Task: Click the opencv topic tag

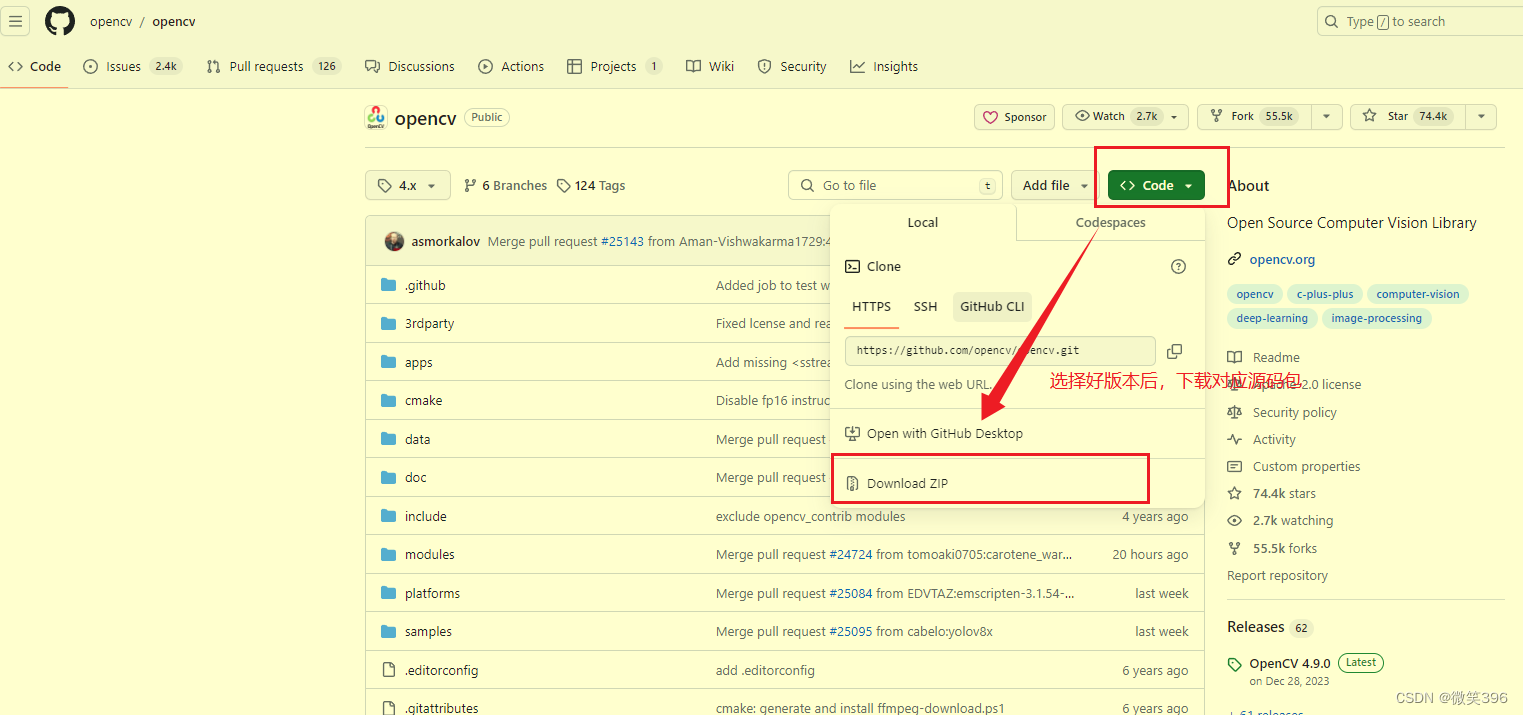Action: click(x=1255, y=294)
